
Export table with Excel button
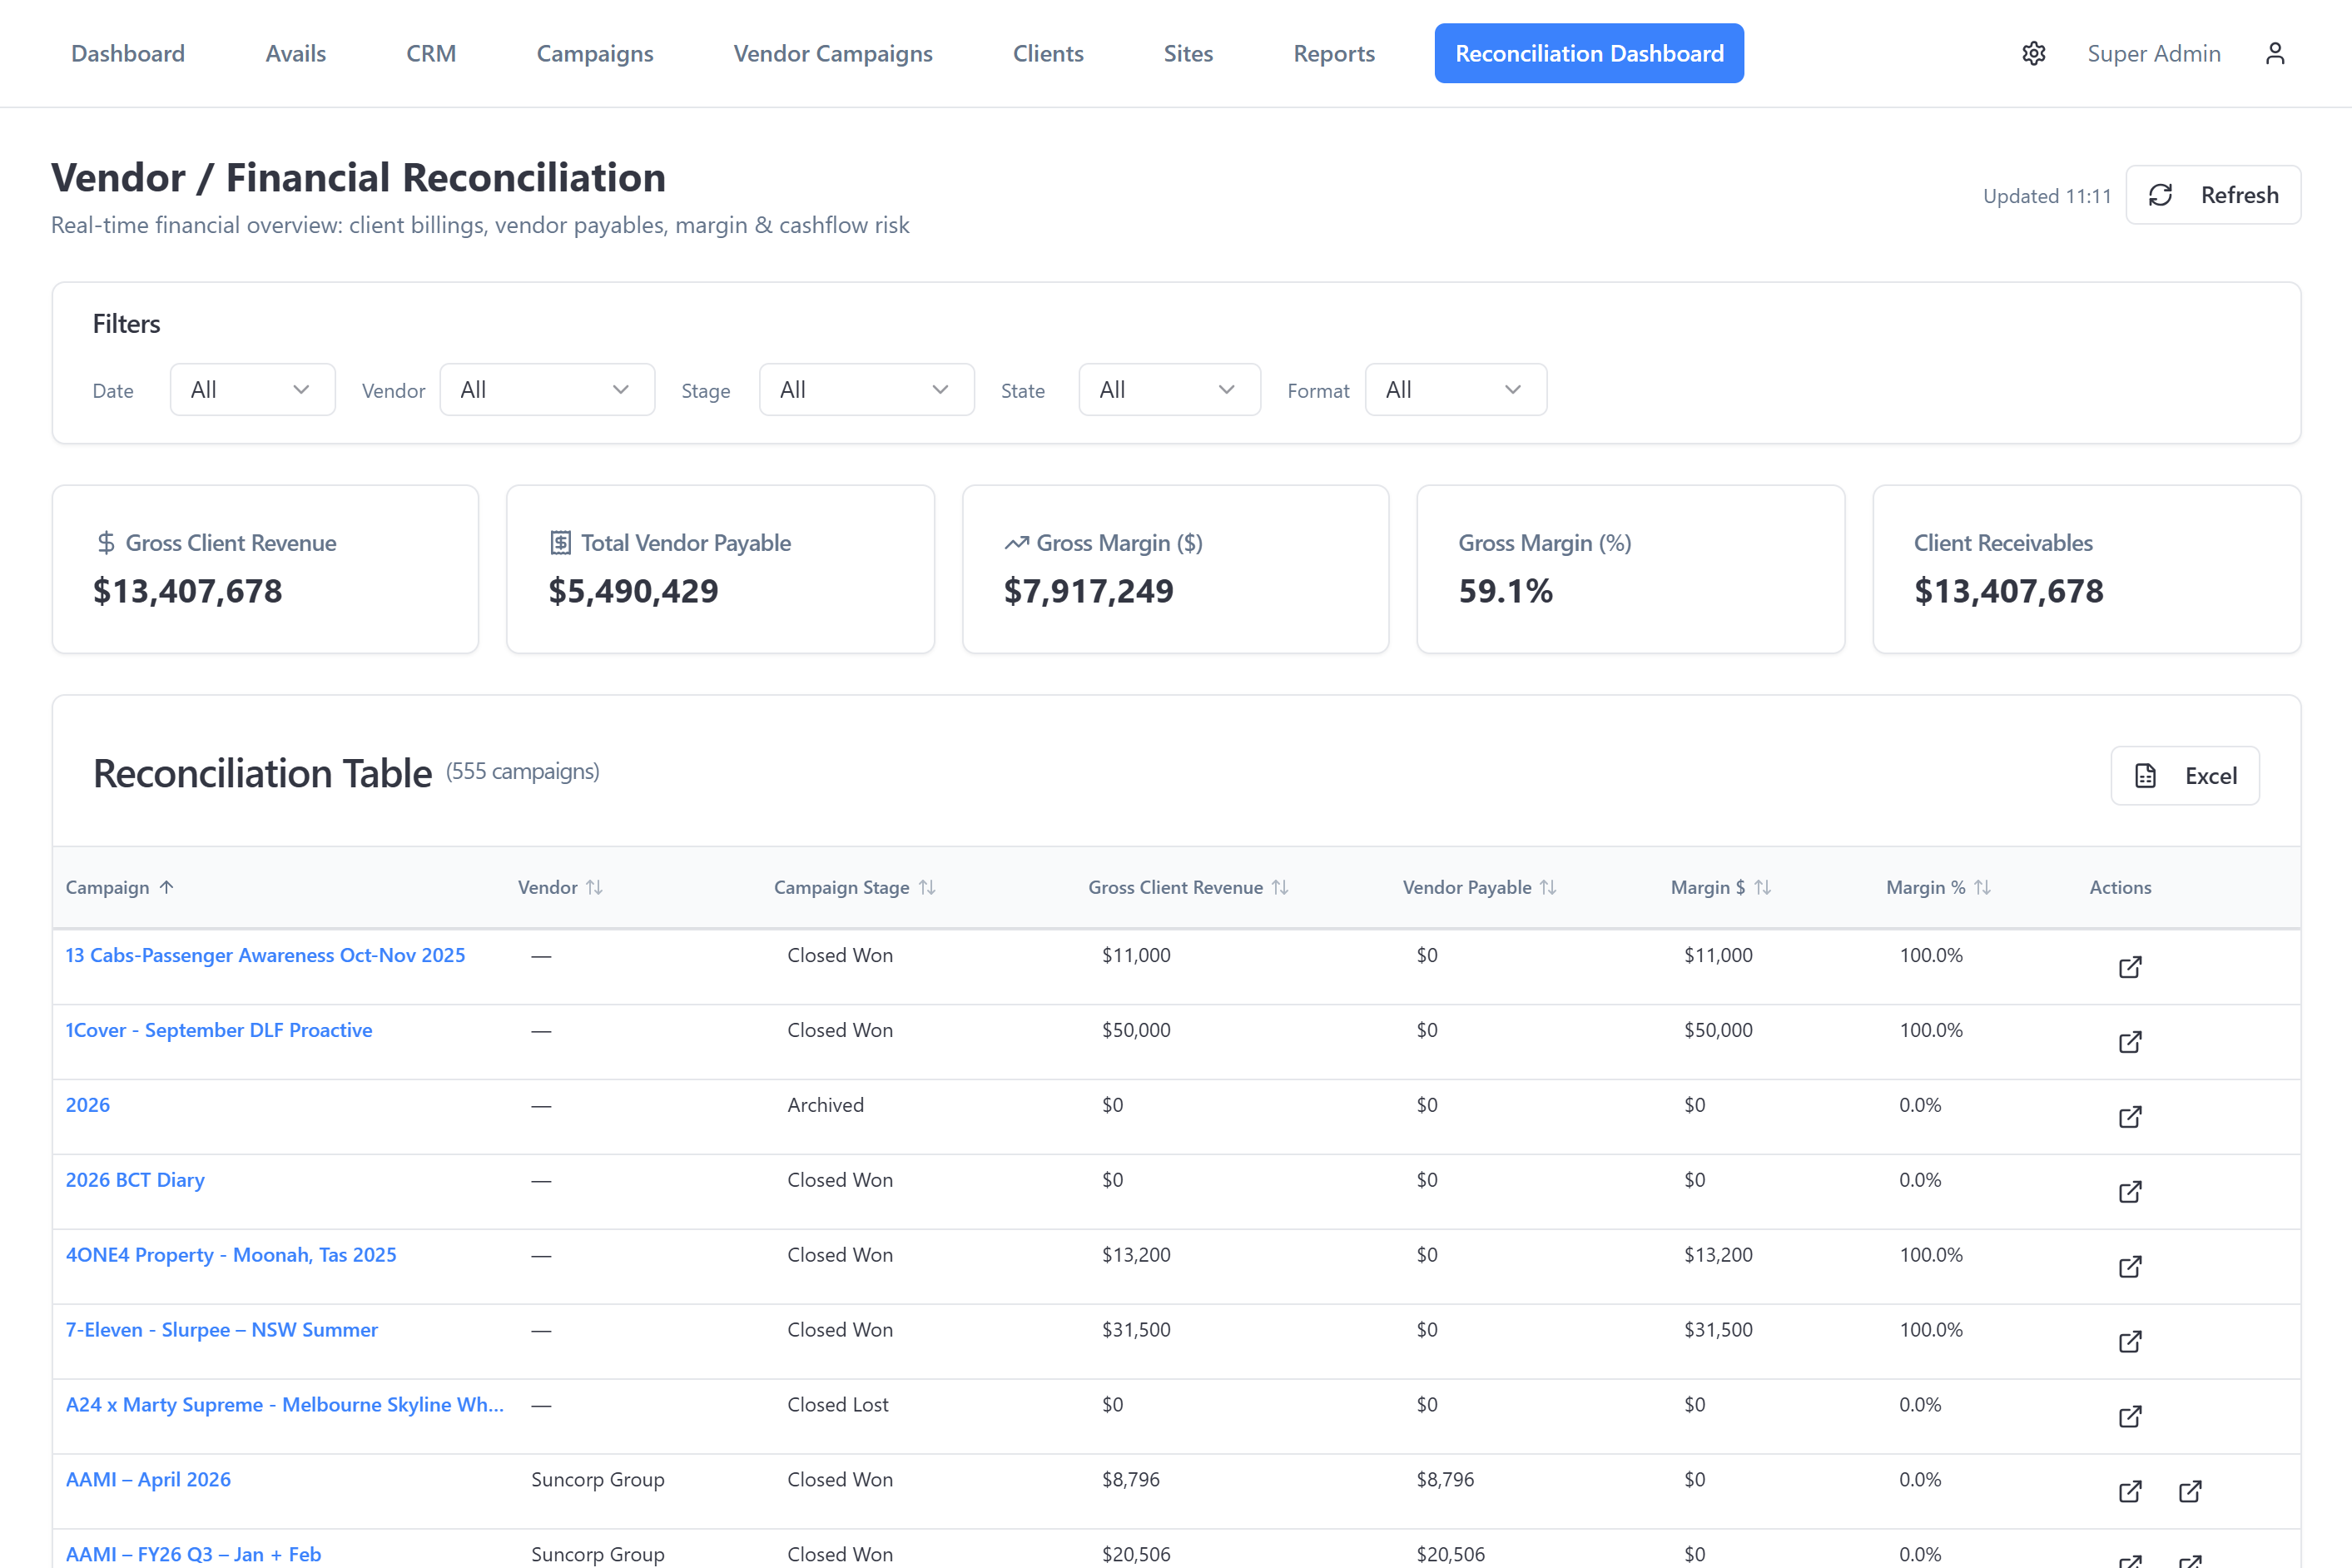coord(2185,776)
